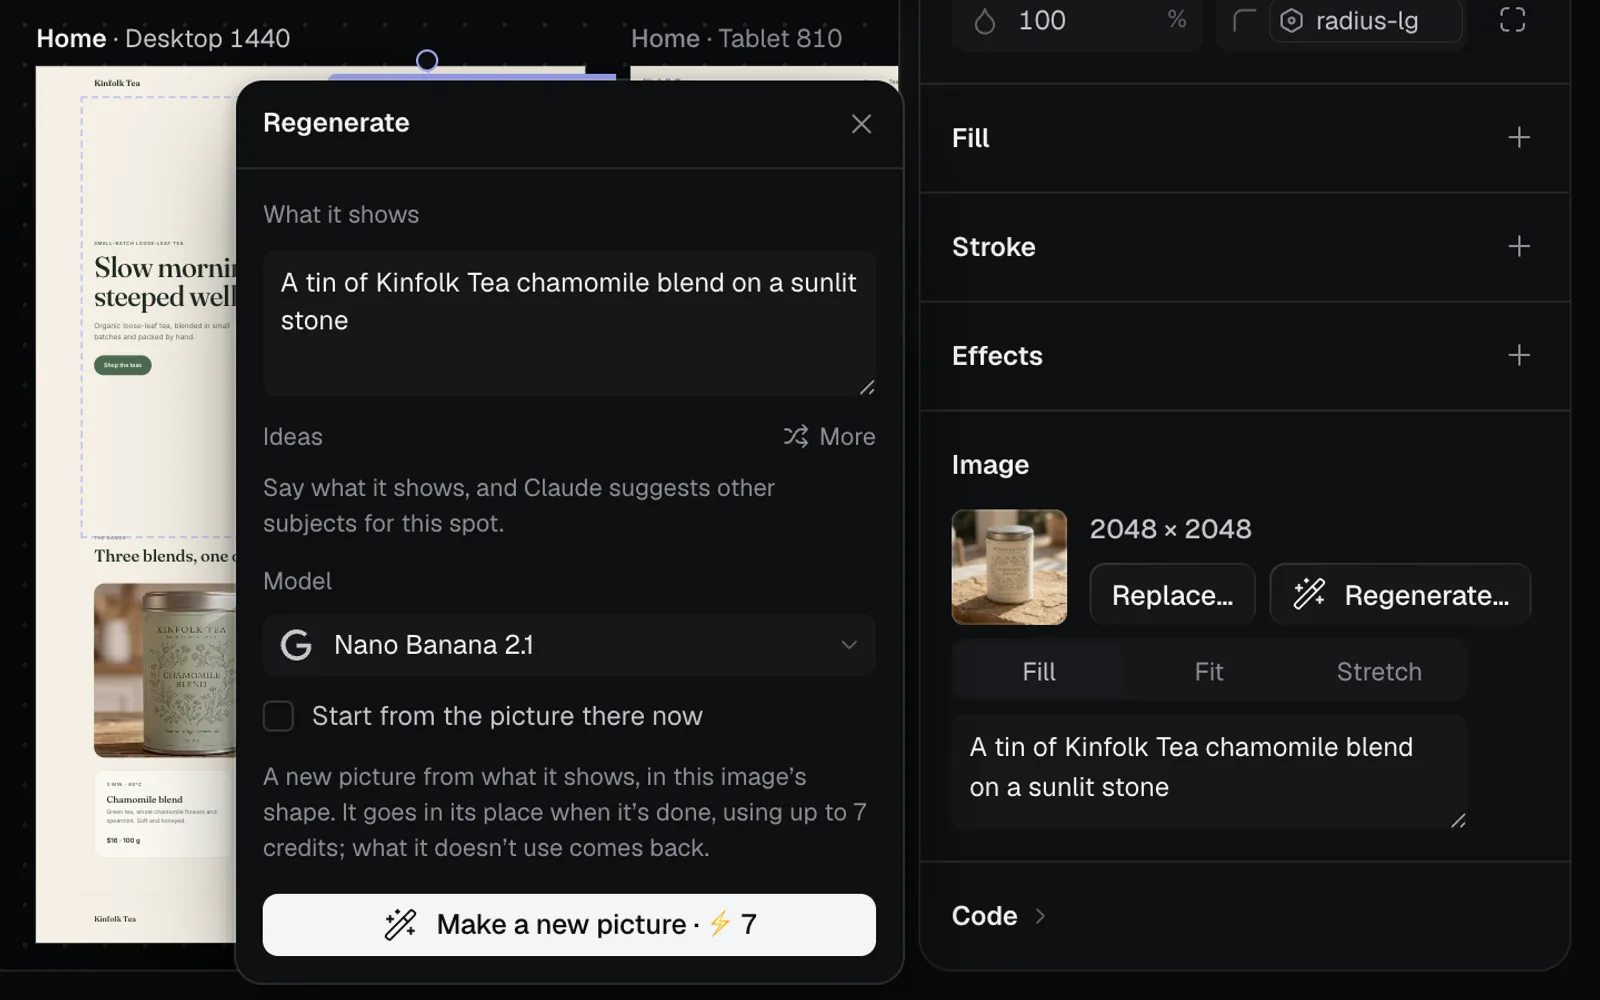Click the Three blends heading on canvas
This screenshot has width=1600, height=1000.
tap(165, 556)
